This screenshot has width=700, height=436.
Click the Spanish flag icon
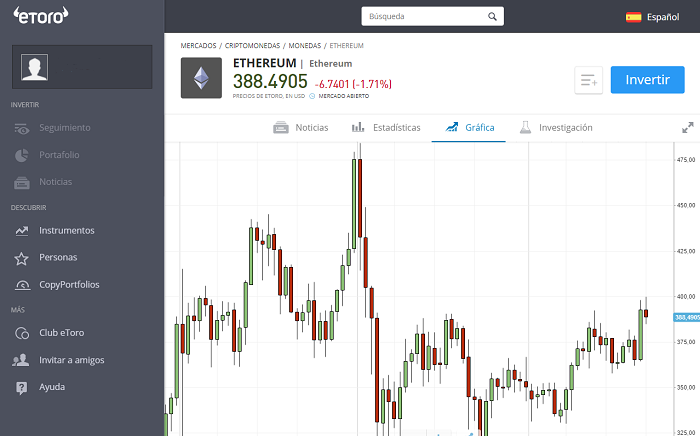pos(633,17)
